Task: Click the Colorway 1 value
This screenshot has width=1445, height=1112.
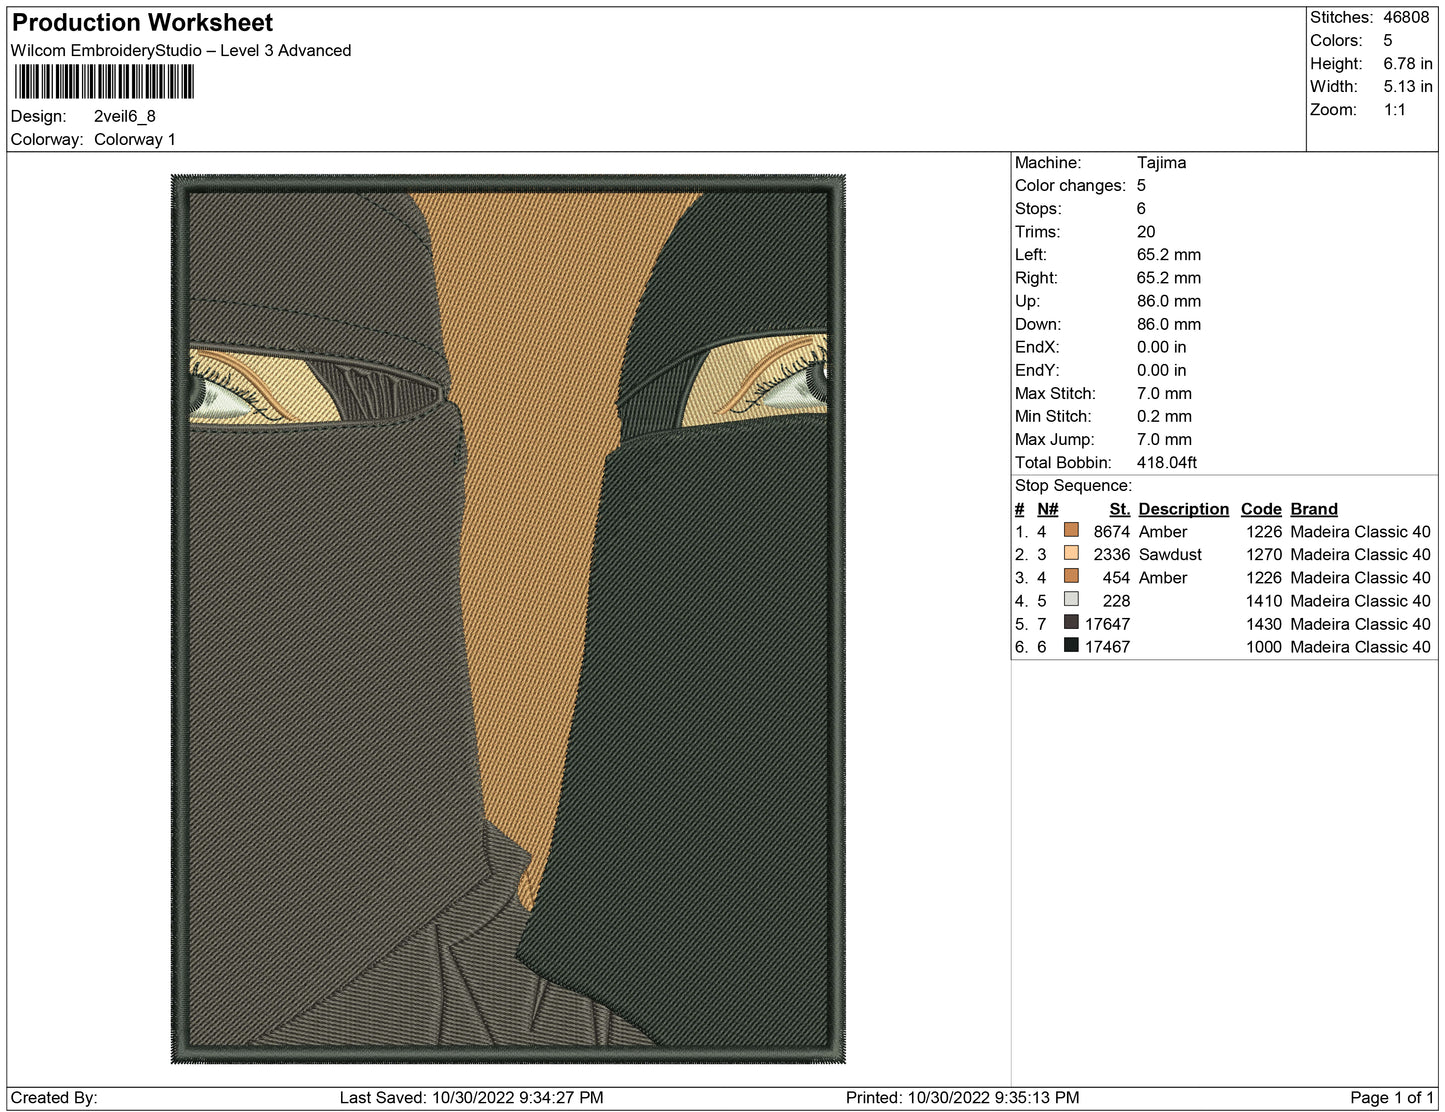Action: 135,139
